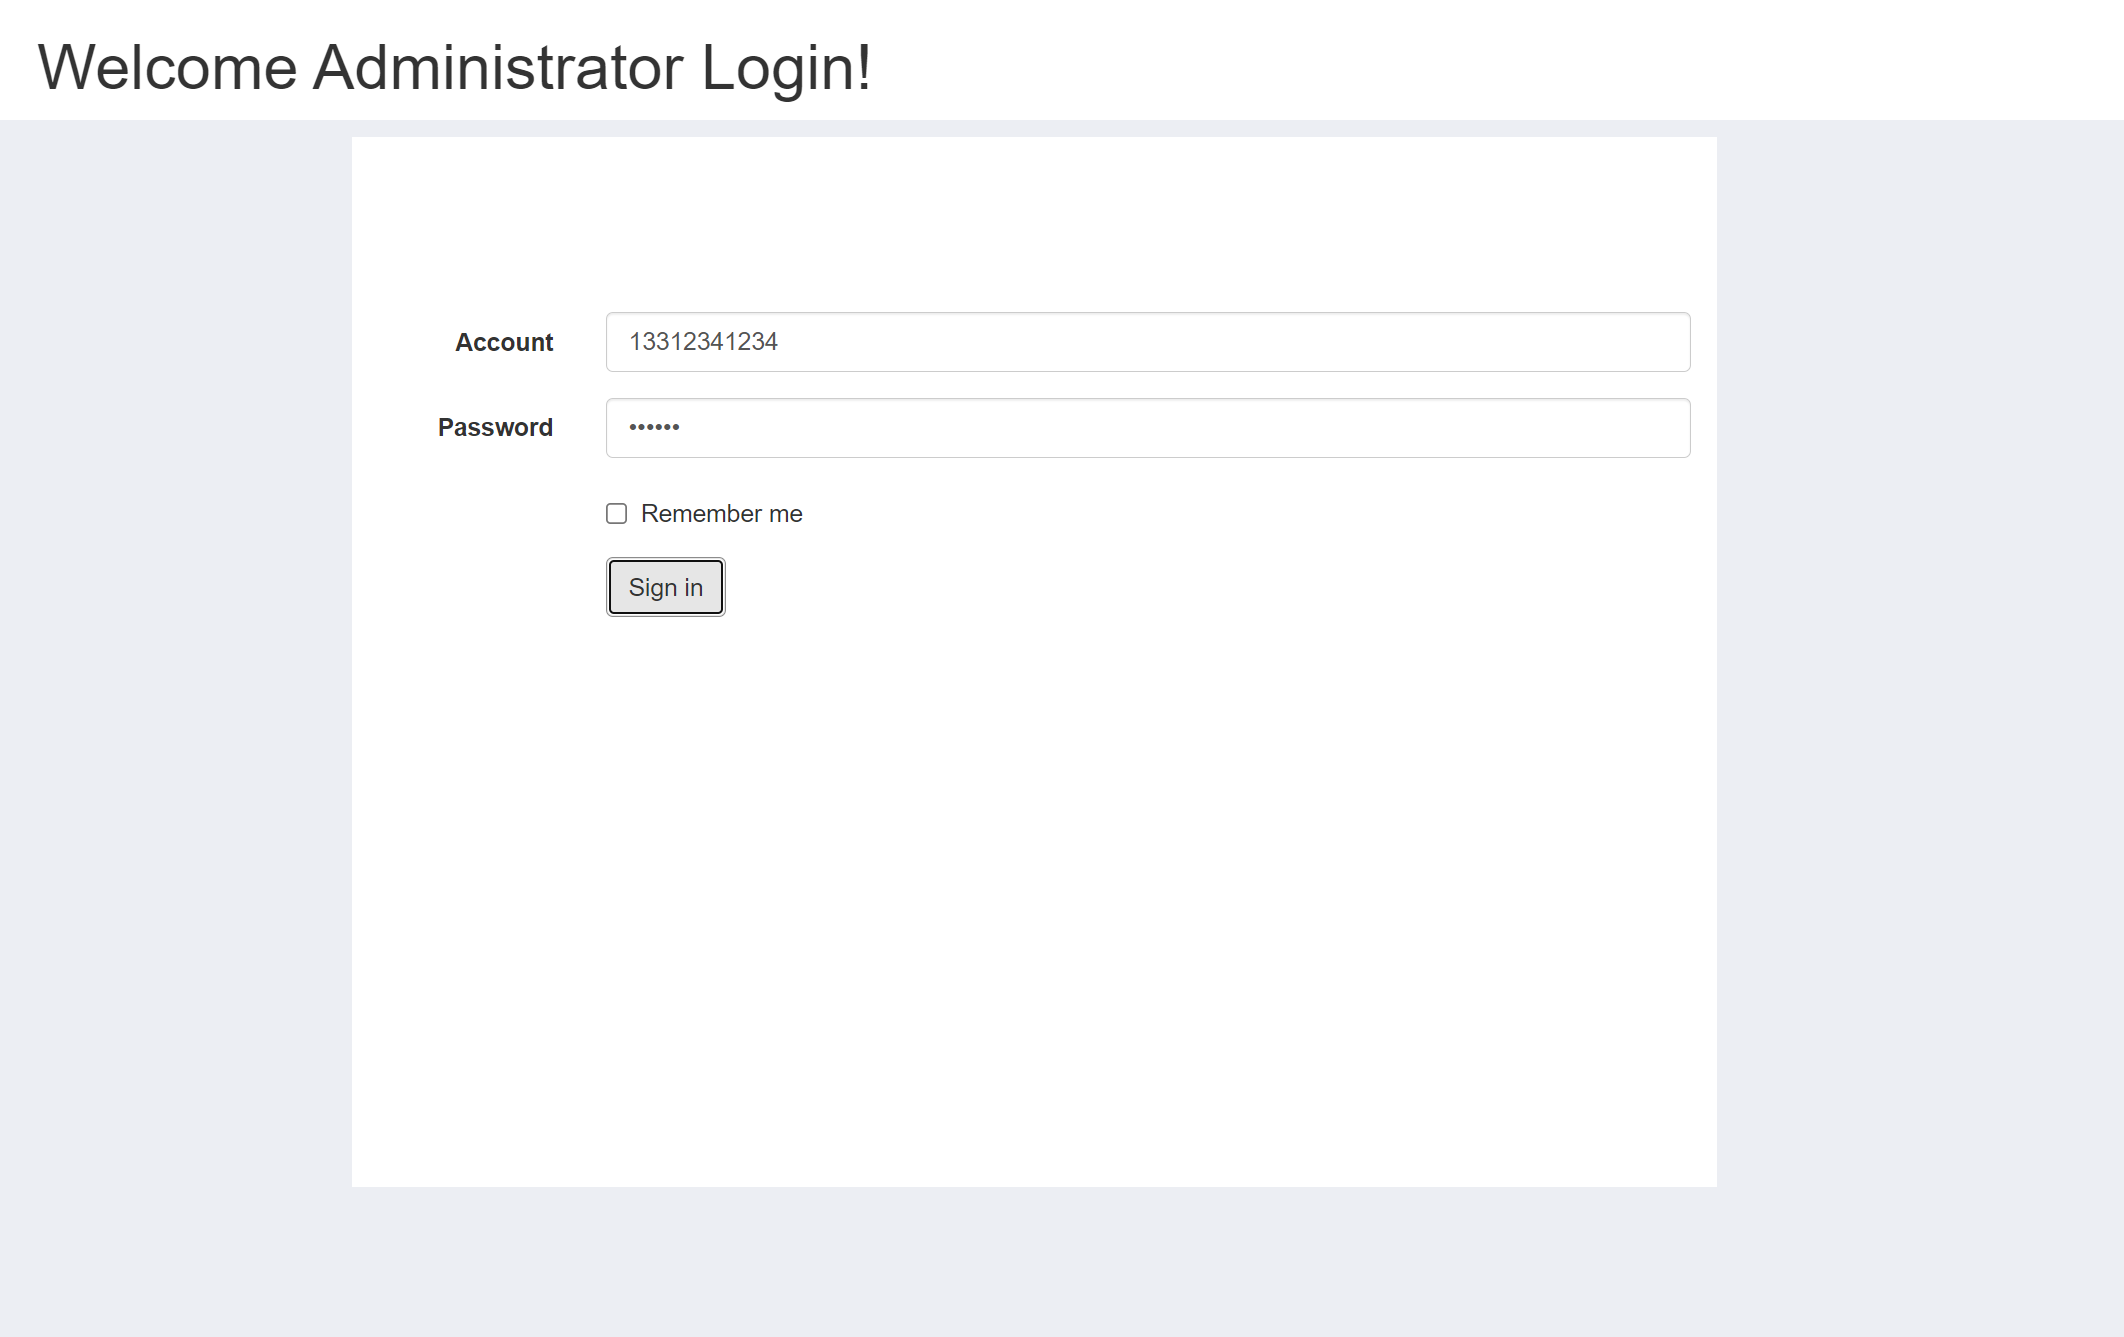
Task: Click the word "Administrator" in the title
Action: [x=498, y=68]
